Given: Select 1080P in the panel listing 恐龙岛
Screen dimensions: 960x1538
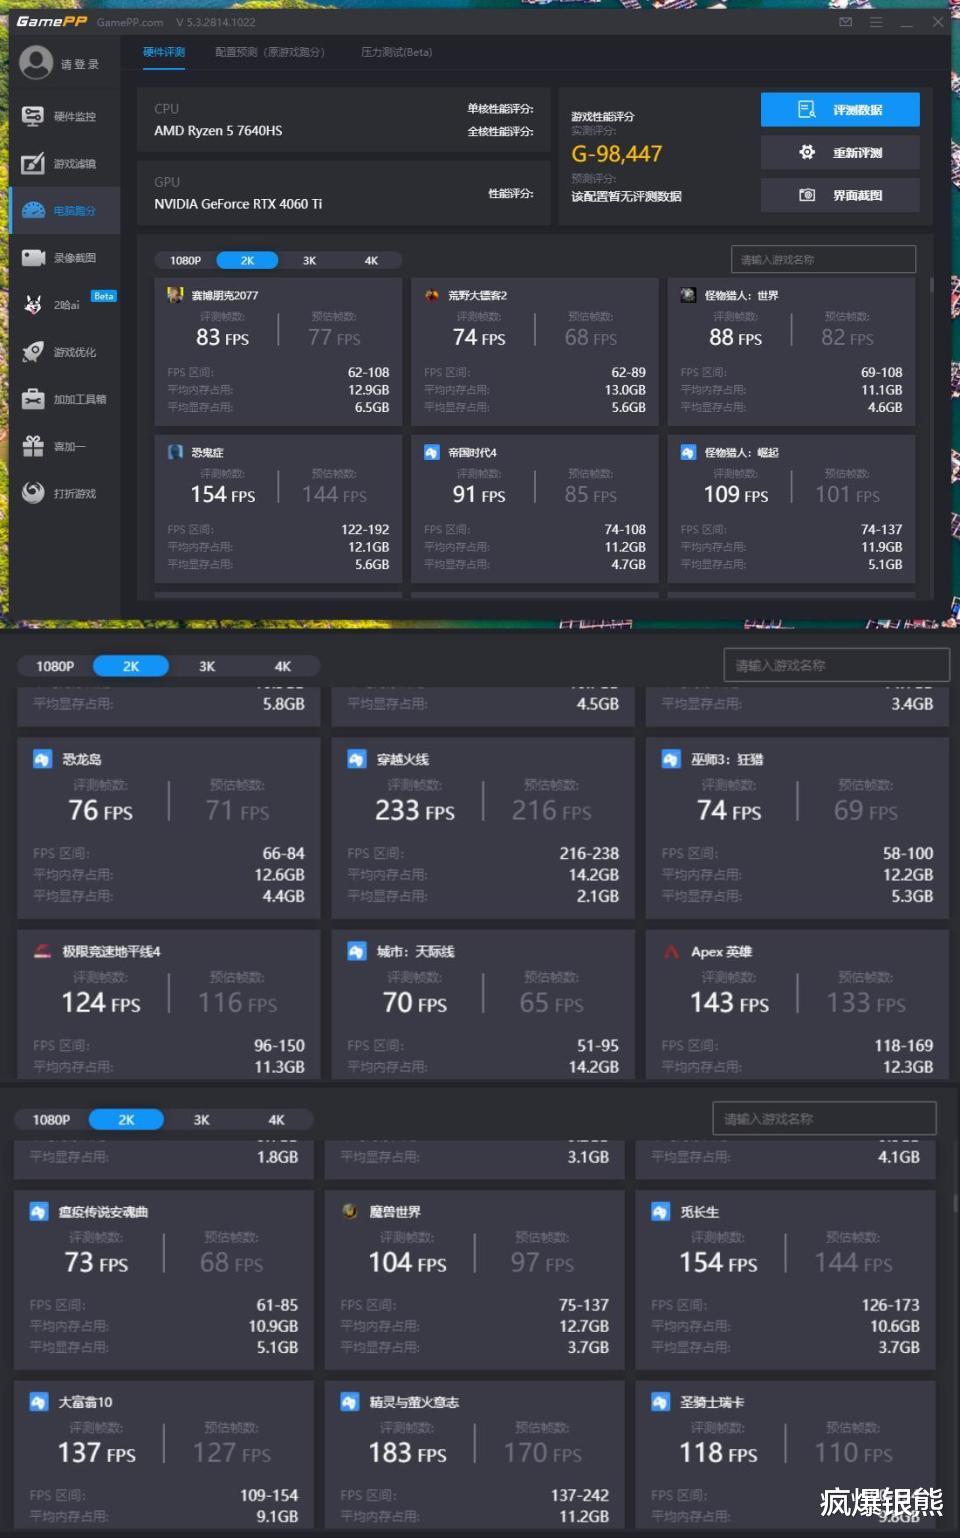Looking at the screenshot, I should coord(55,666).
